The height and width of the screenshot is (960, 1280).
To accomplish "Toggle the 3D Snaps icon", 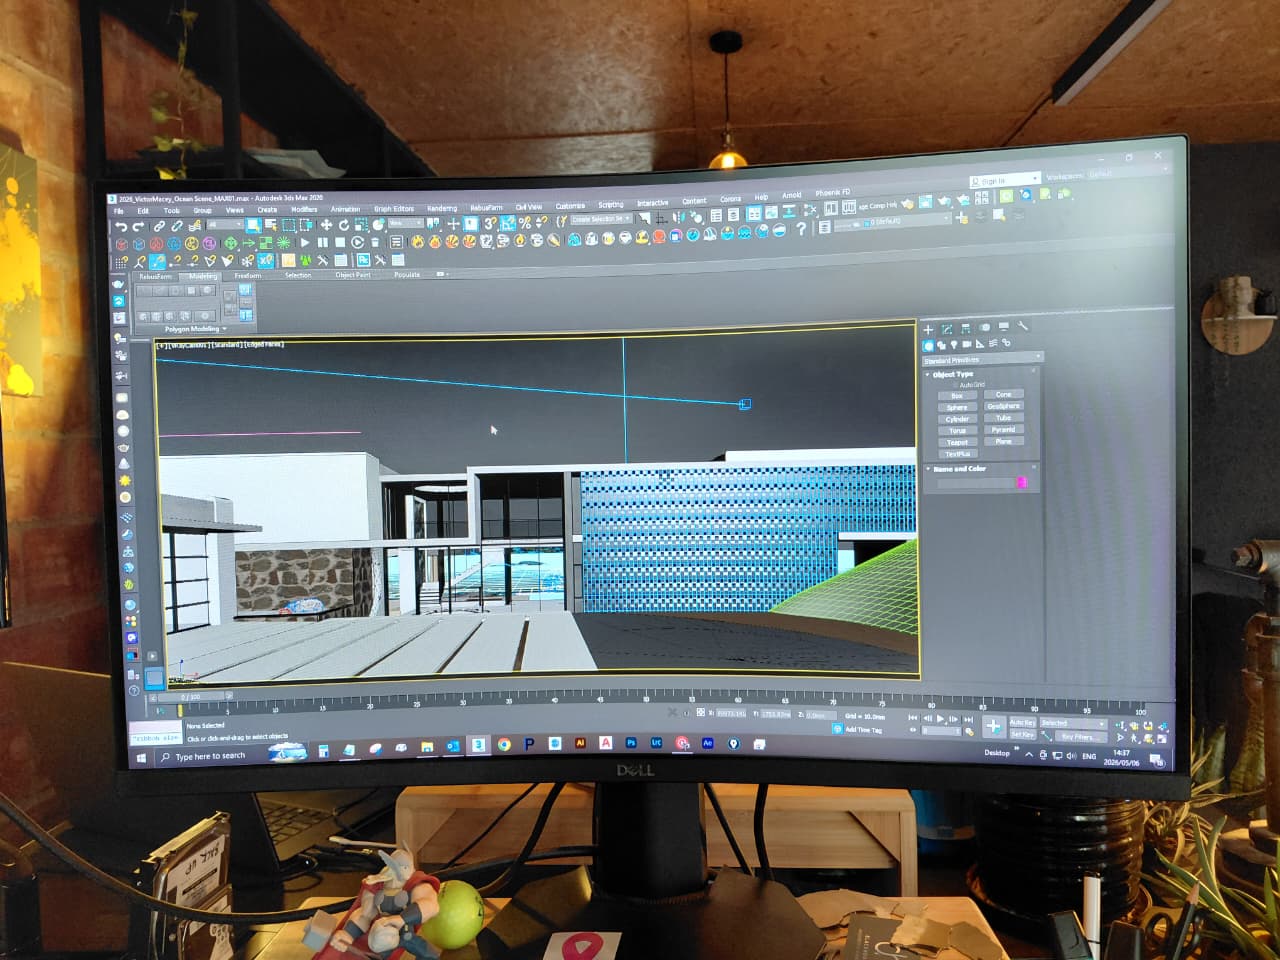I will [490, 224].
